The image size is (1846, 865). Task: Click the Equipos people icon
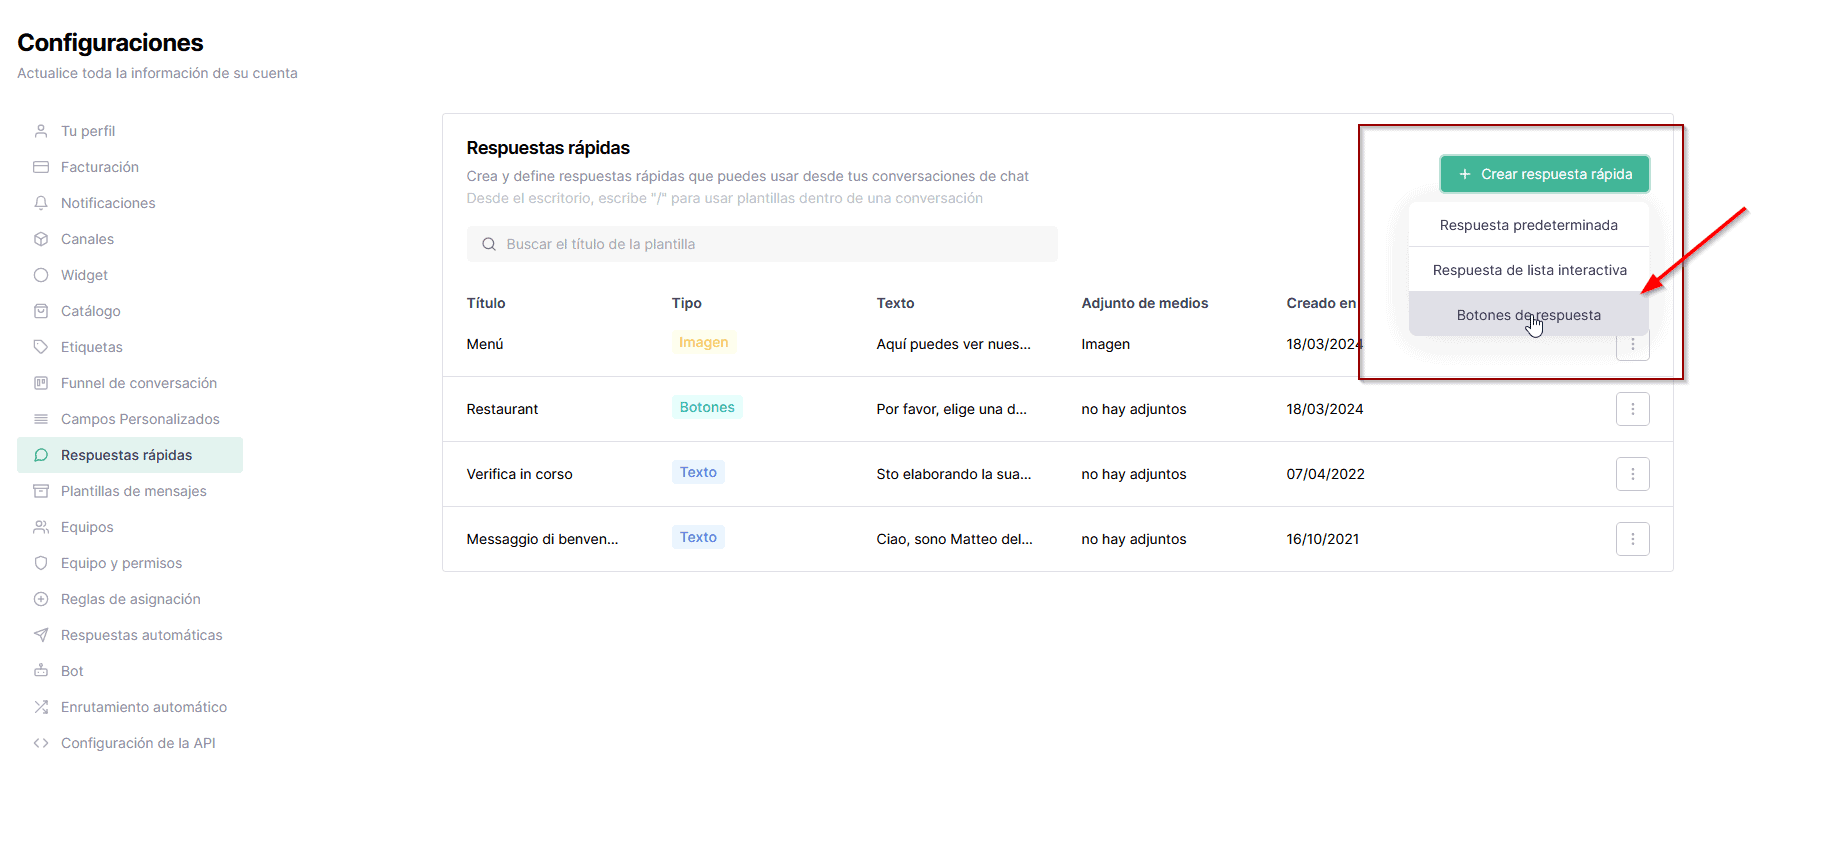tap(41, 527)
